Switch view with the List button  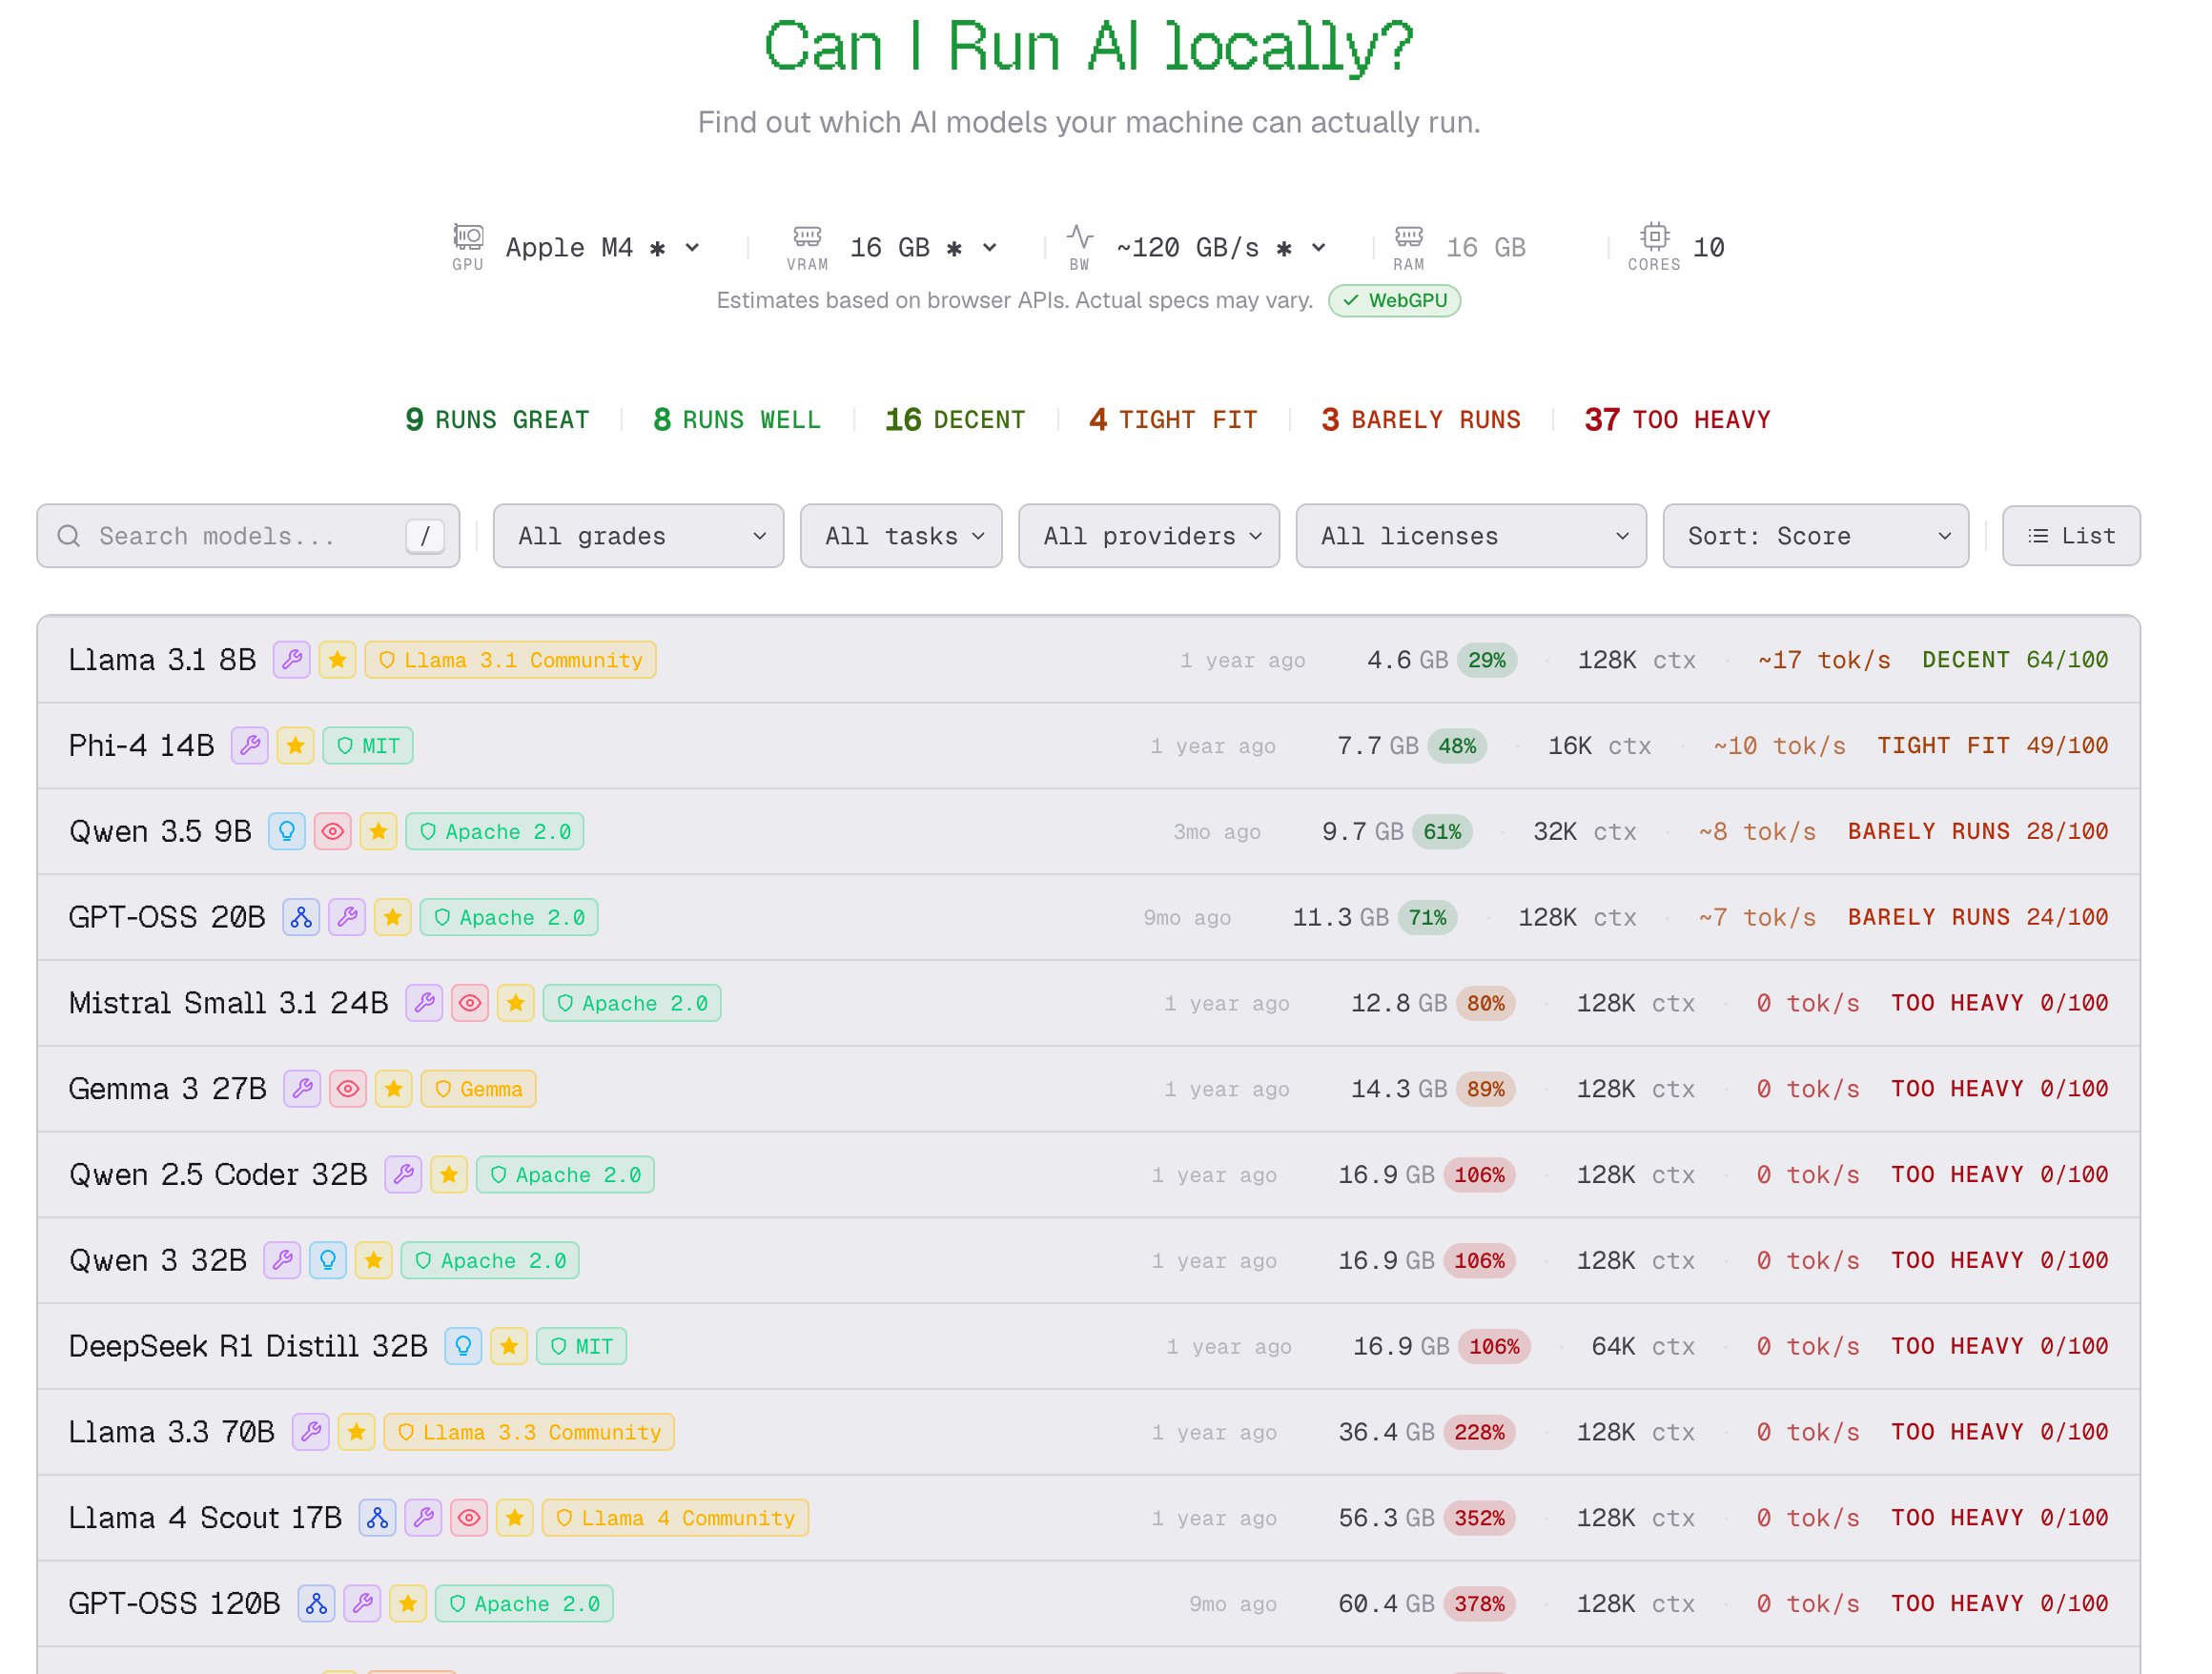[x=2071, y=537]
